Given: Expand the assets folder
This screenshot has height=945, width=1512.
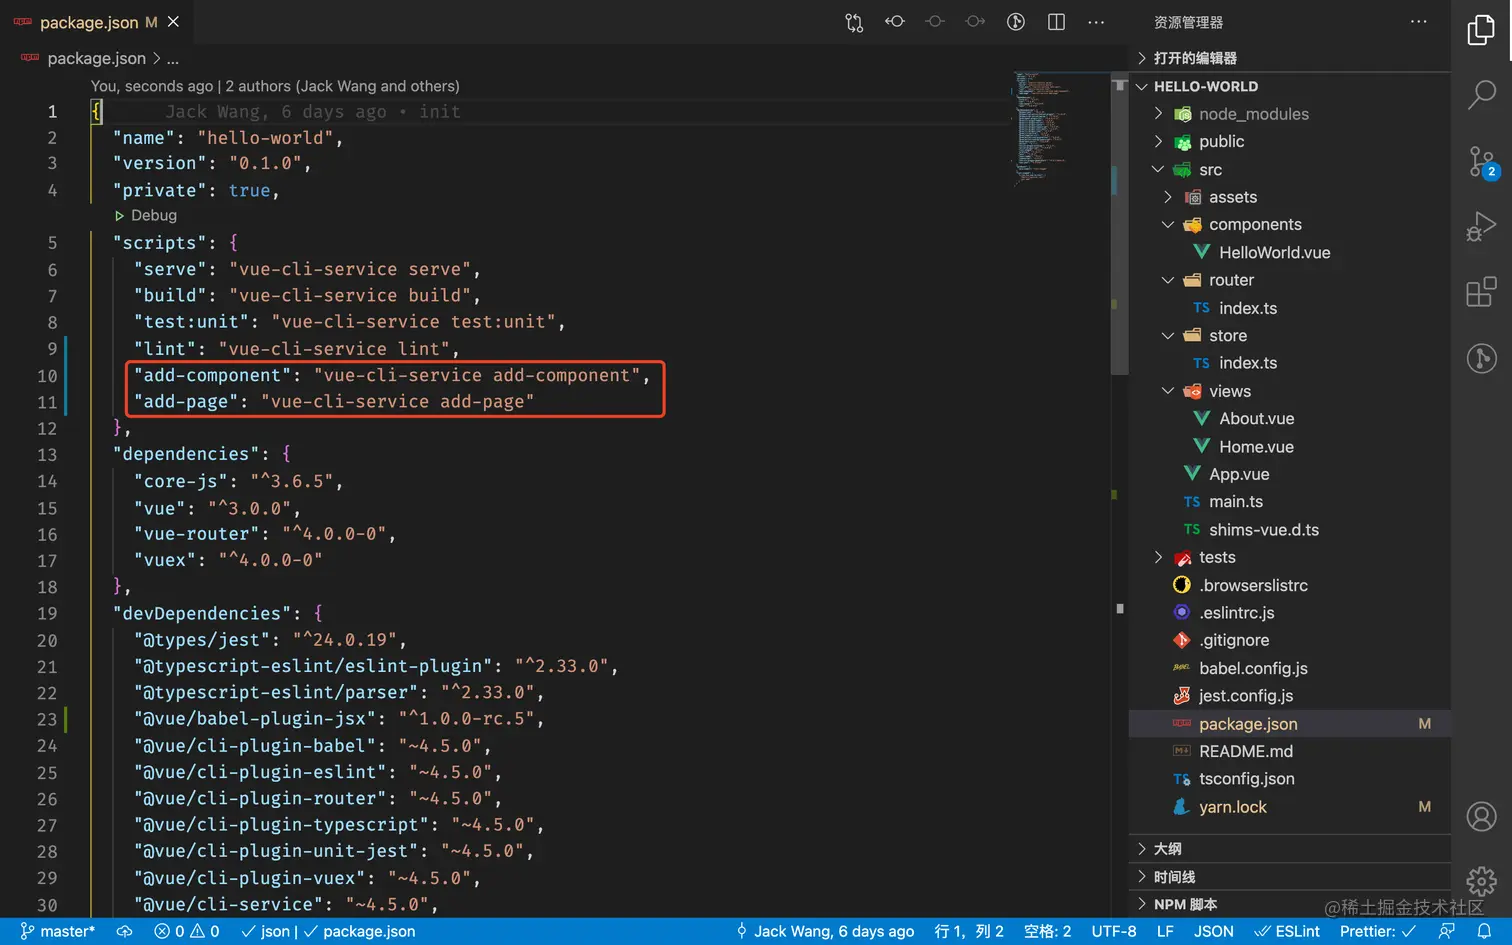Looking at the screenshot, I should pyautogui.click(x=1290, y=197).
